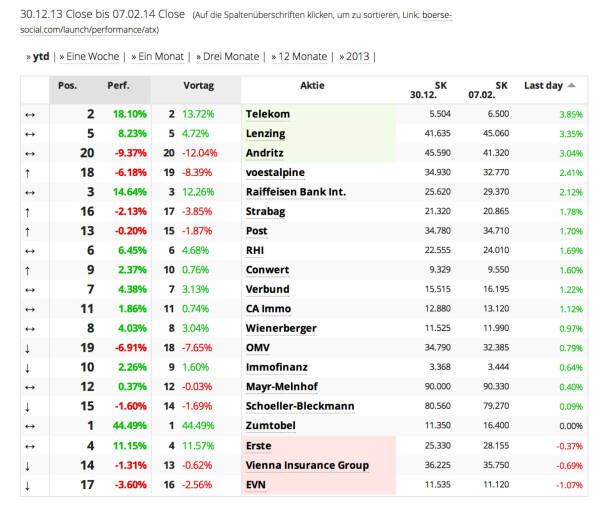
Task: Show the 2013 performance period
Action: (355, 57)
